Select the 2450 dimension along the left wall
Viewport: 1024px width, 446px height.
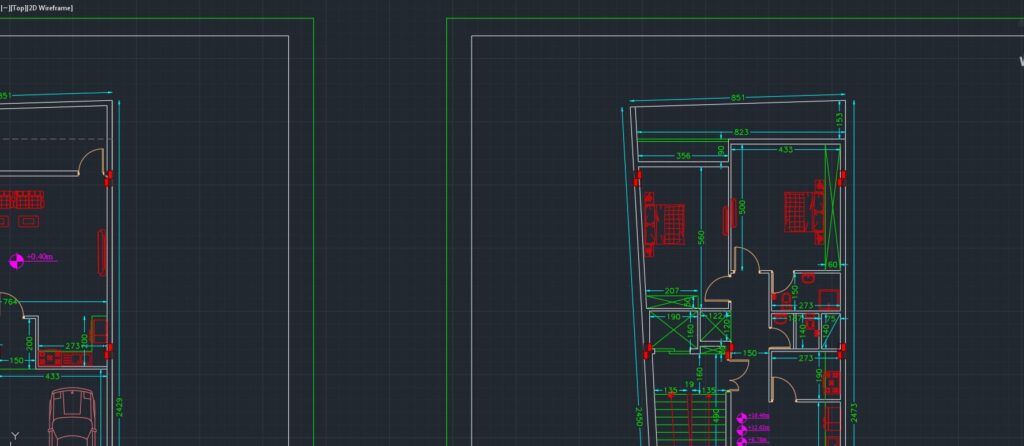point(639,417)
